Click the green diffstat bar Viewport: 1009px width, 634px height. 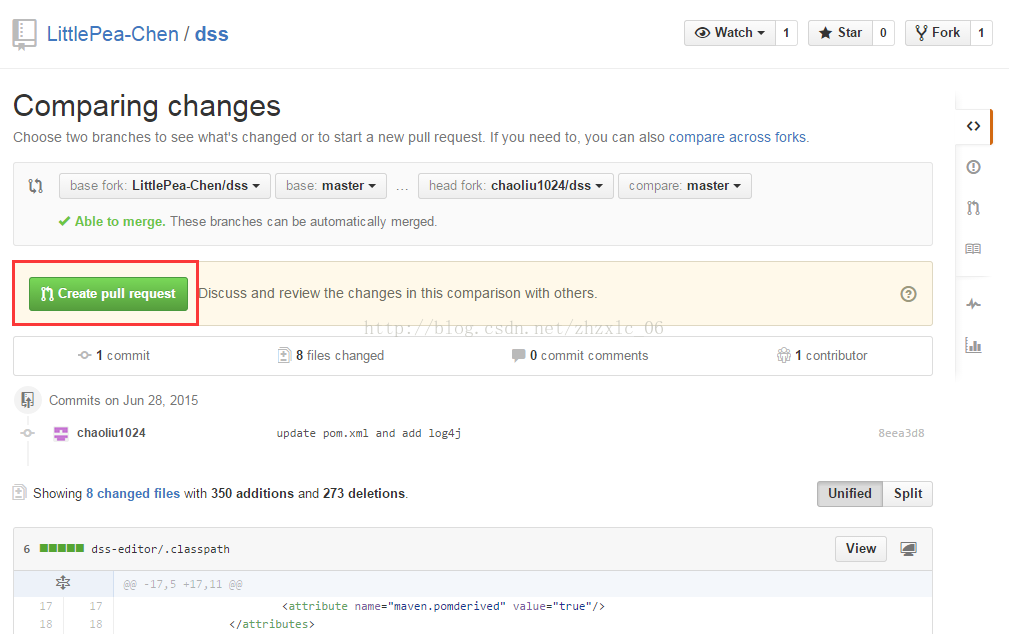[62, 548]
